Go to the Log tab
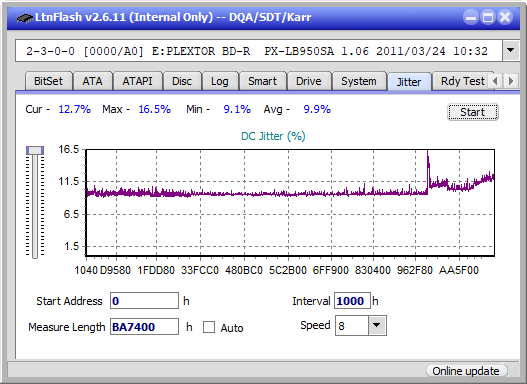 tap(220, 81)
